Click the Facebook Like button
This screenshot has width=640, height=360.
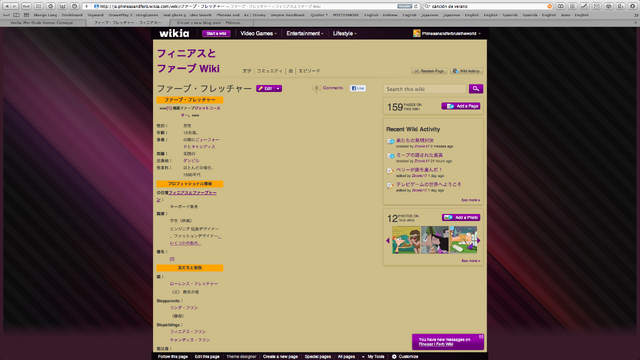(x=358, y=88)
